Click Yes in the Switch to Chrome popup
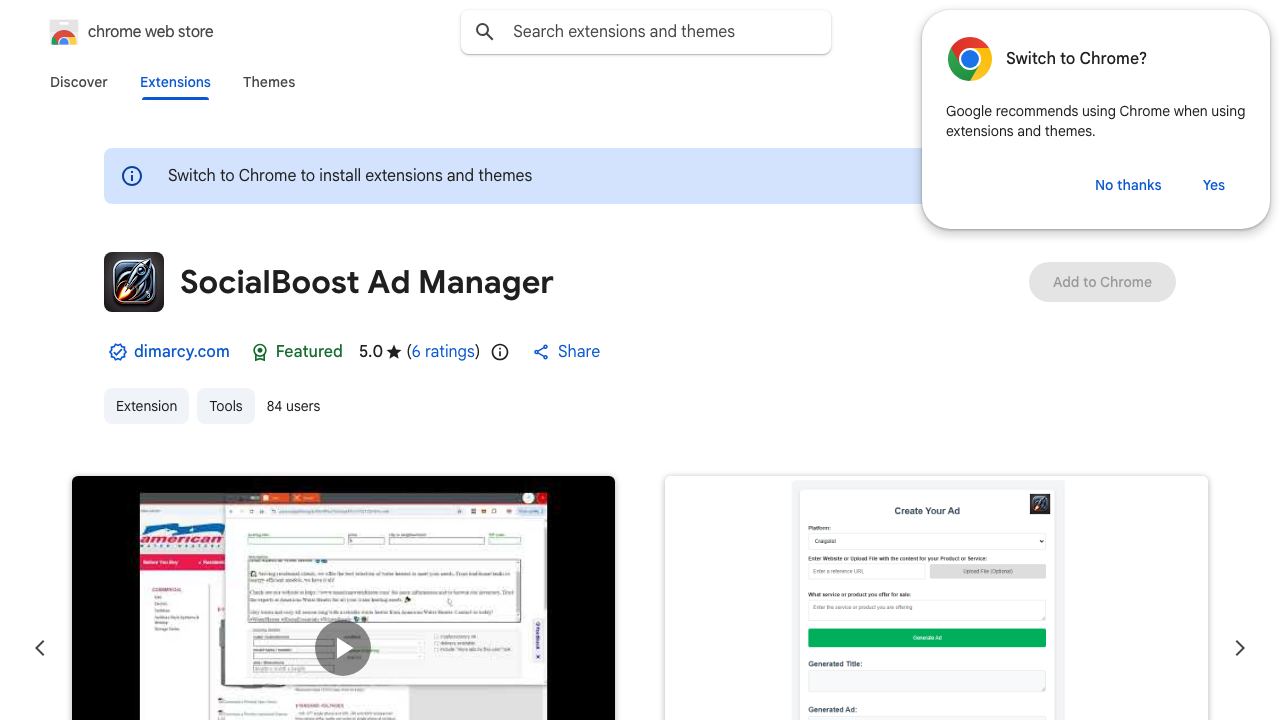The width and height of the screenshot is (1280, 720). pos(1214,185)
